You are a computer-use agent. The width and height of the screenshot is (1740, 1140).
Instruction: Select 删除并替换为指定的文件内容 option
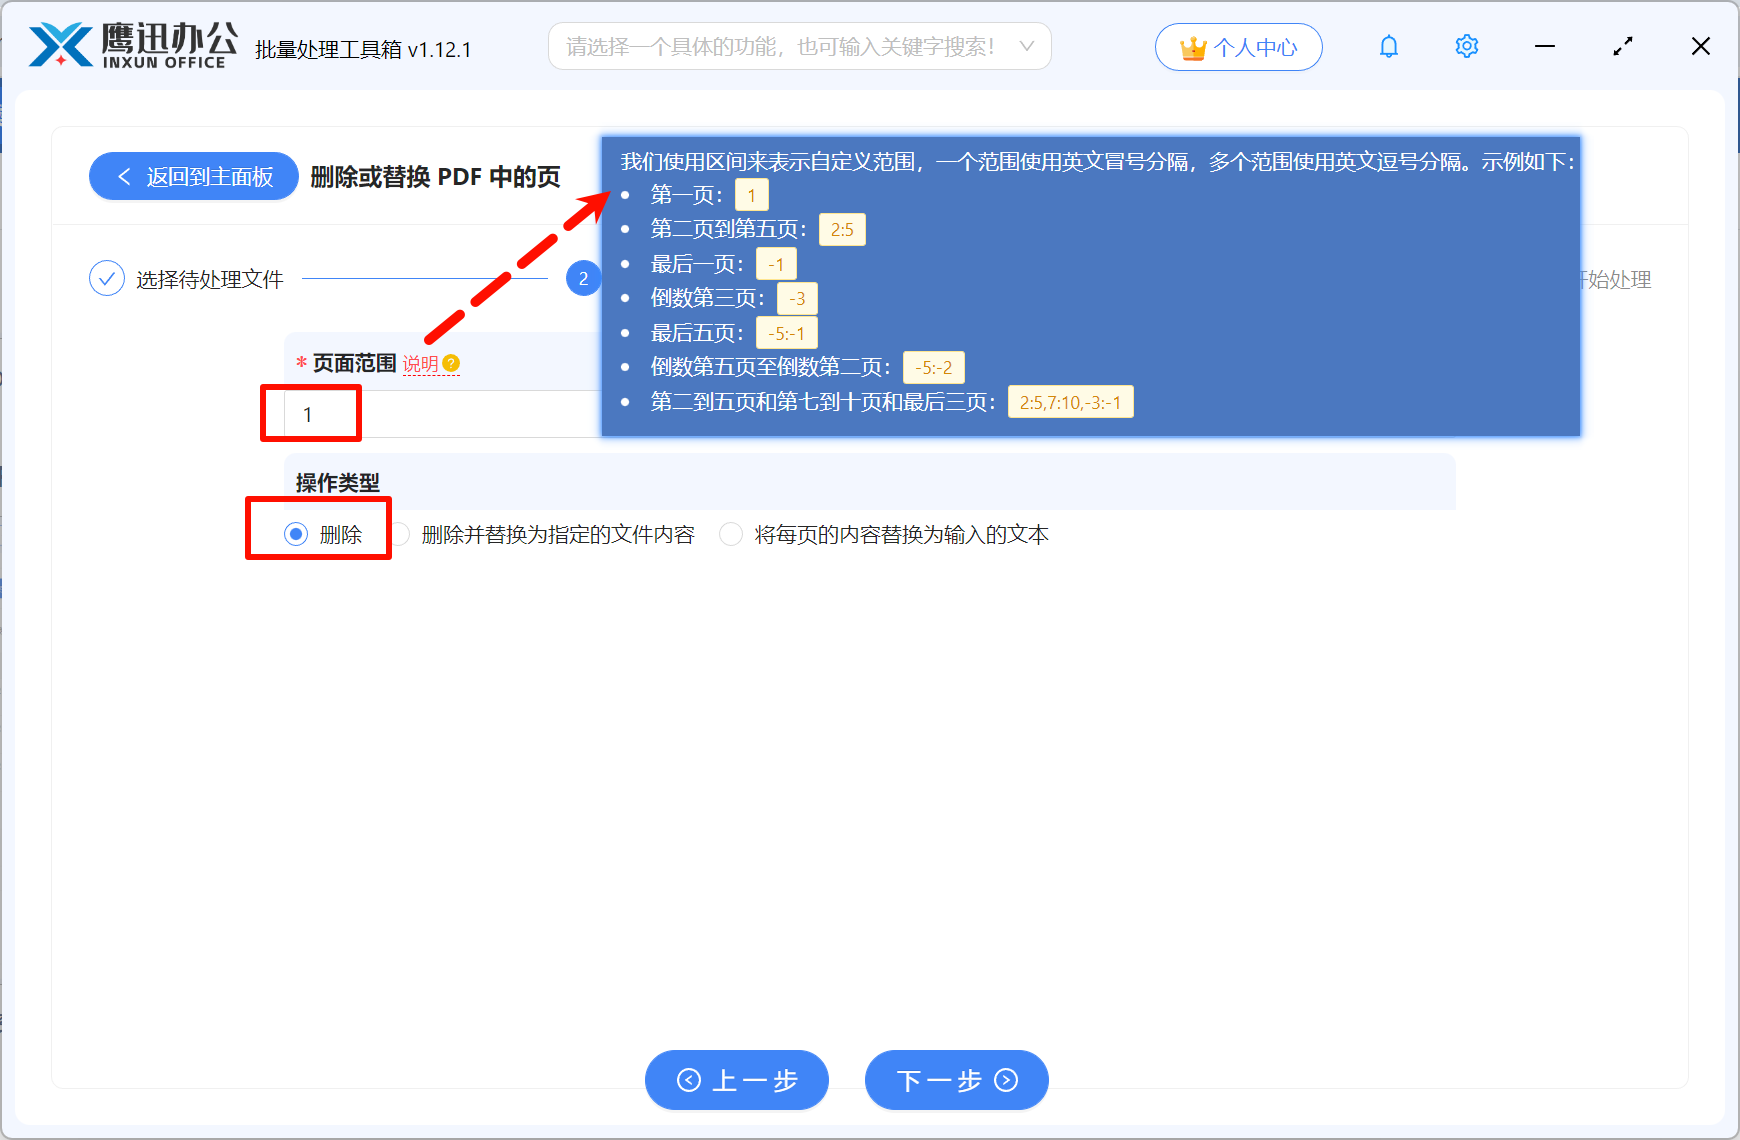pos(401,534)
